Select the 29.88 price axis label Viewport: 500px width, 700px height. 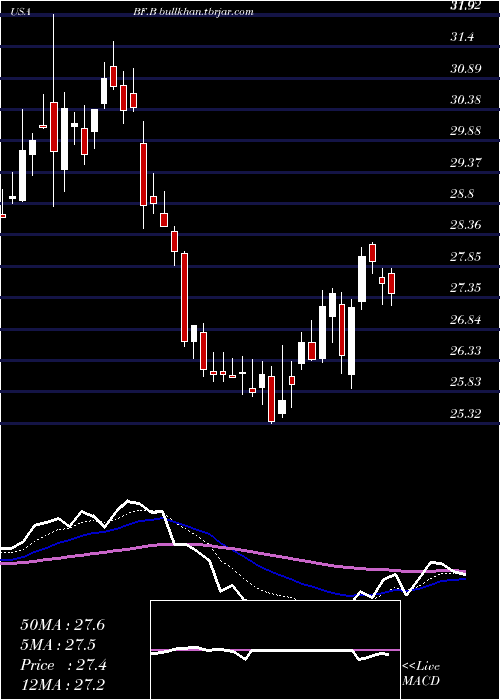tap(467, 131)
